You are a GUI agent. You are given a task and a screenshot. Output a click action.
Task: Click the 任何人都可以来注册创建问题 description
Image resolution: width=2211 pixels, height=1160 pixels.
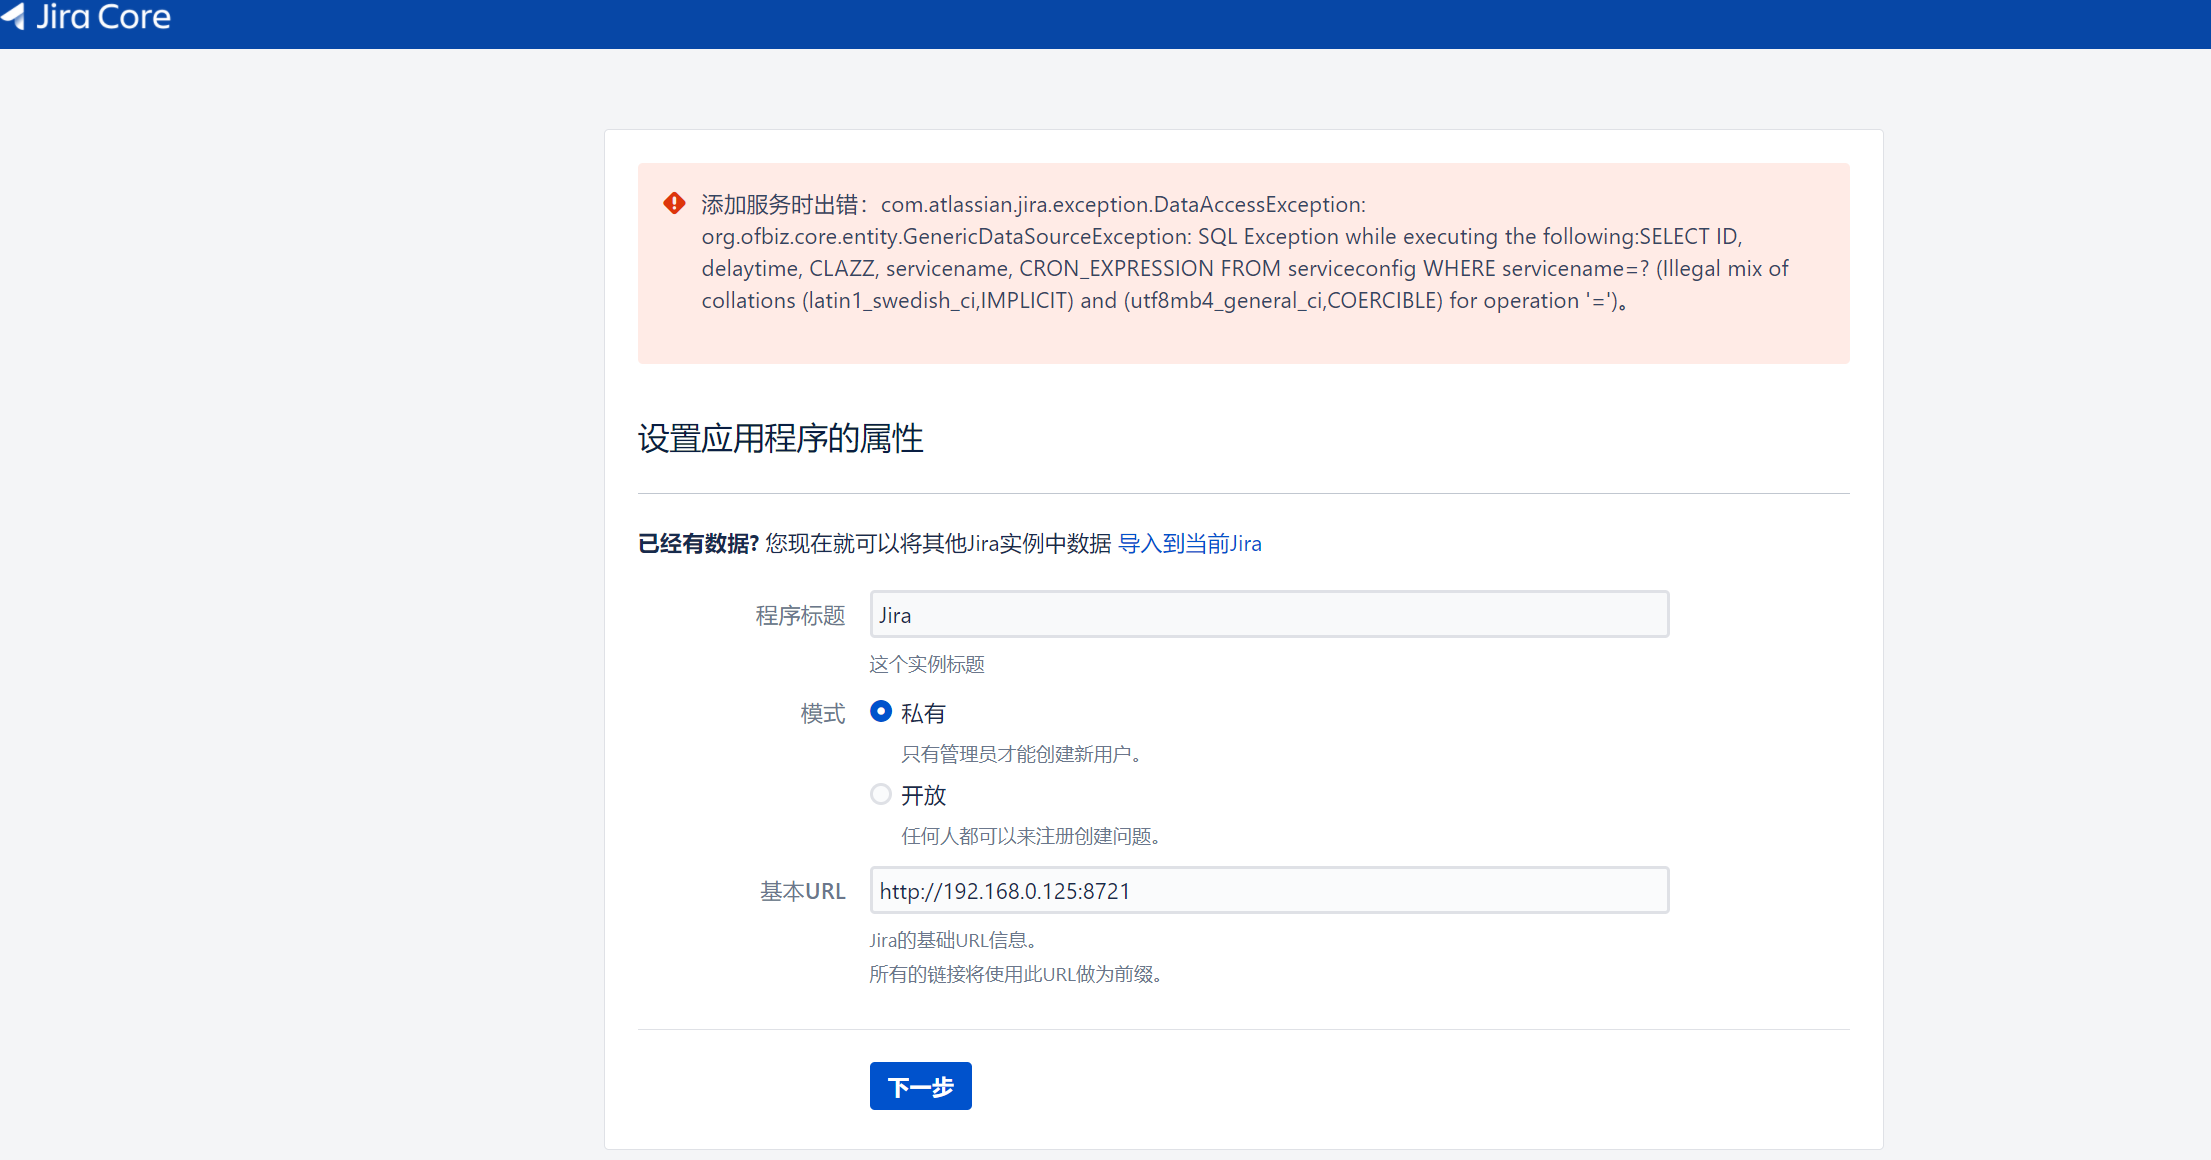(x=1032, y=836)
